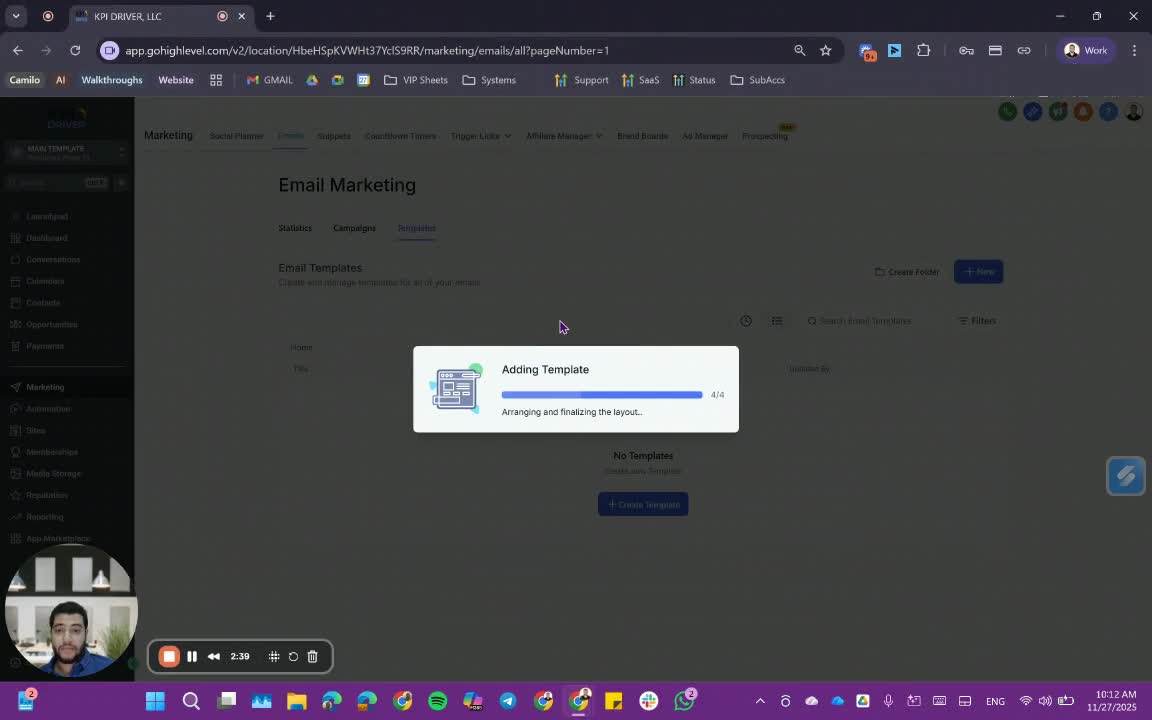Viewport: 1152px width, 720px height.
Task: Restart the recording
Action: point(293,657)
